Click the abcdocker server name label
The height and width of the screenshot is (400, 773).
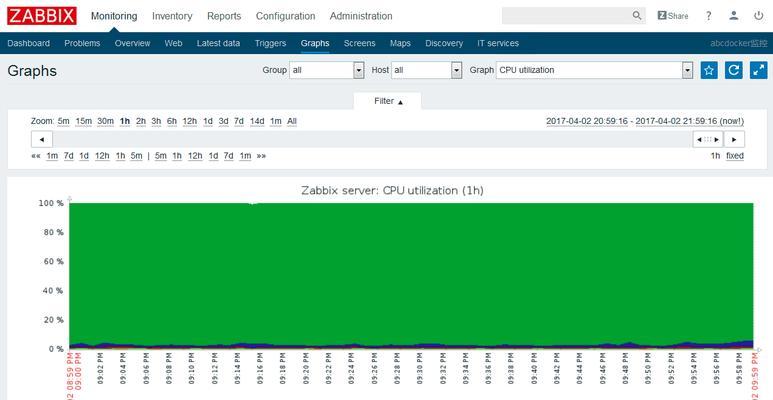tap(738, 43)
